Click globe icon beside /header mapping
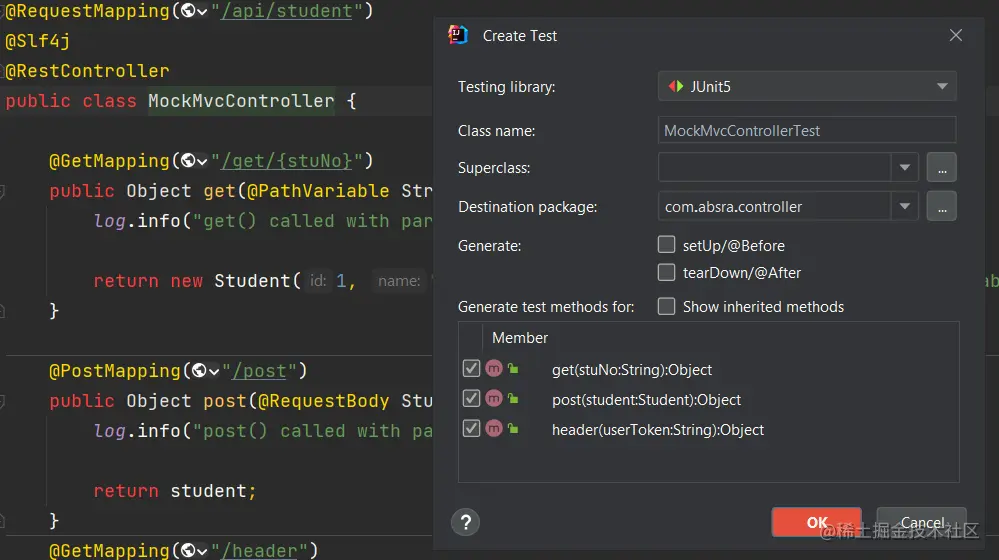The height and width of the screenshot is (560, 999). point(189,550)
